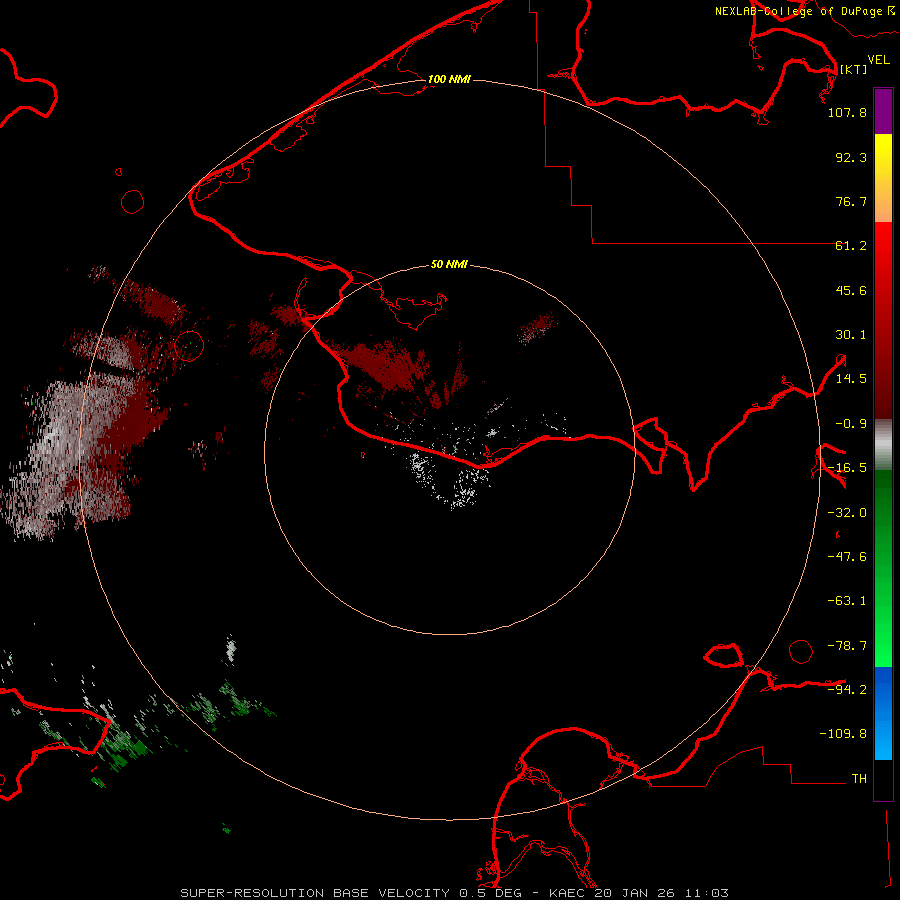Select the 92.3 legend value
Image resolution: width=900 pixels, height=900 pixels.
click(x=851, y=157)
